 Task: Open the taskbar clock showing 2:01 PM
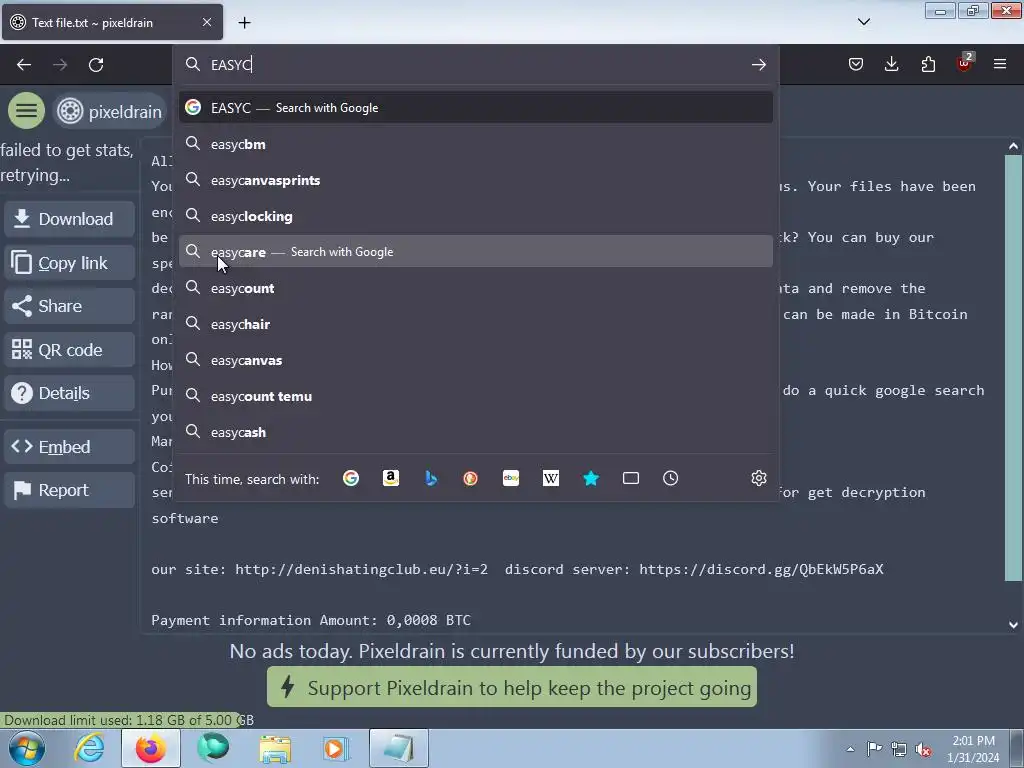973,749
